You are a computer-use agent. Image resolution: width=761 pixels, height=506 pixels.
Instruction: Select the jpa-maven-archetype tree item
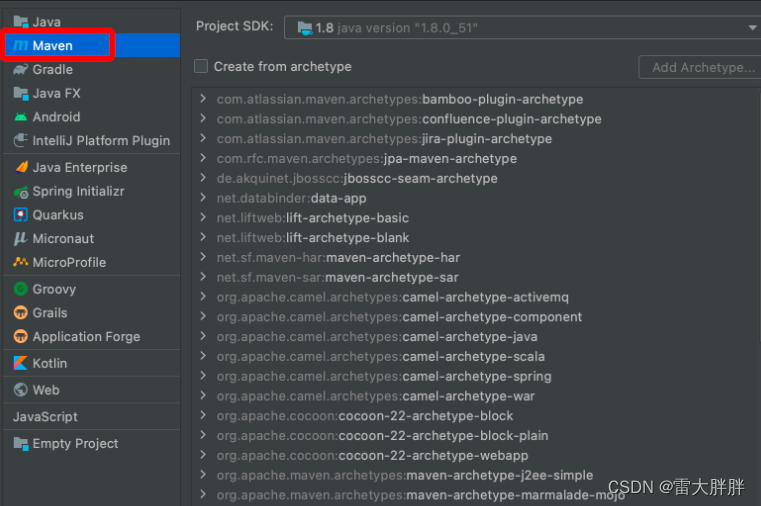[367, 159]
